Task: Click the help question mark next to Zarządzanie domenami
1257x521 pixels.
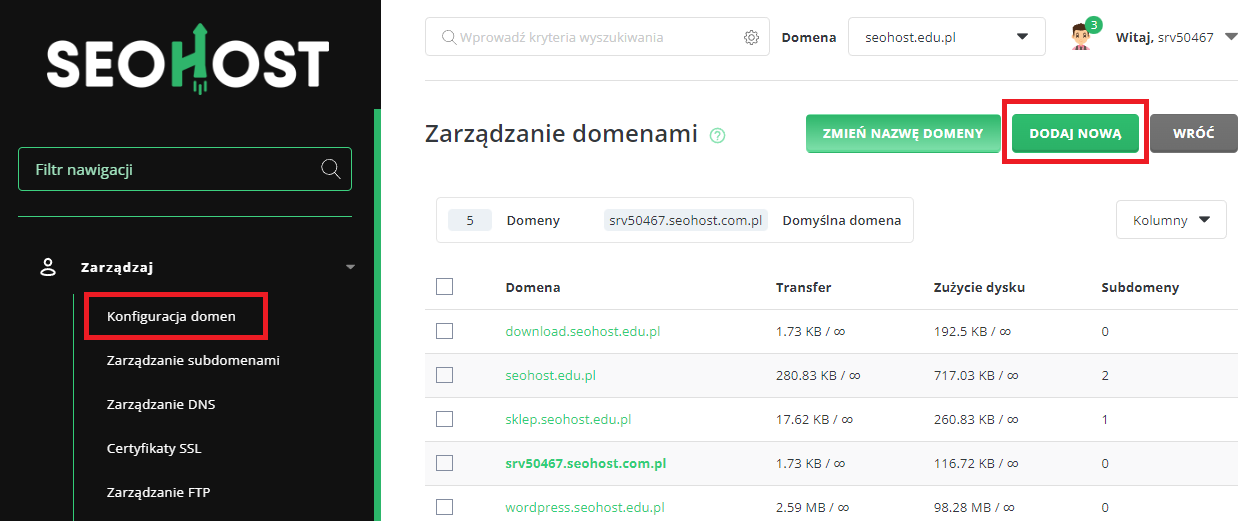Action: (717, 135)
